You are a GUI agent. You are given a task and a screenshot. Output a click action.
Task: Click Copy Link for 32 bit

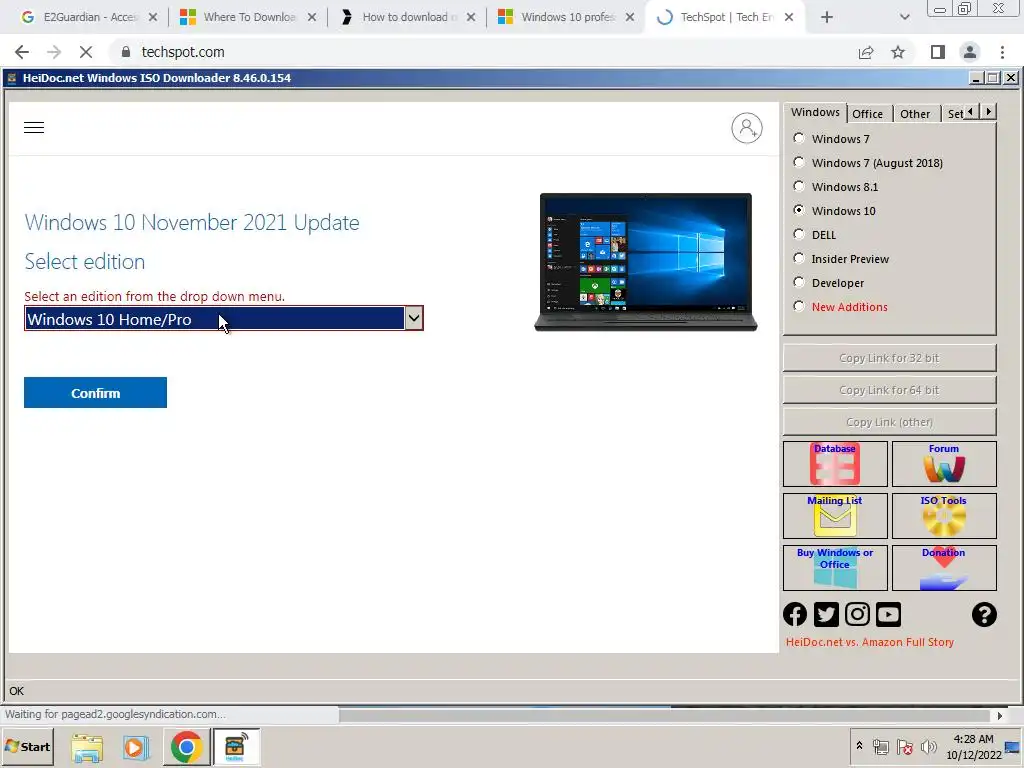(x=889, y=358)
